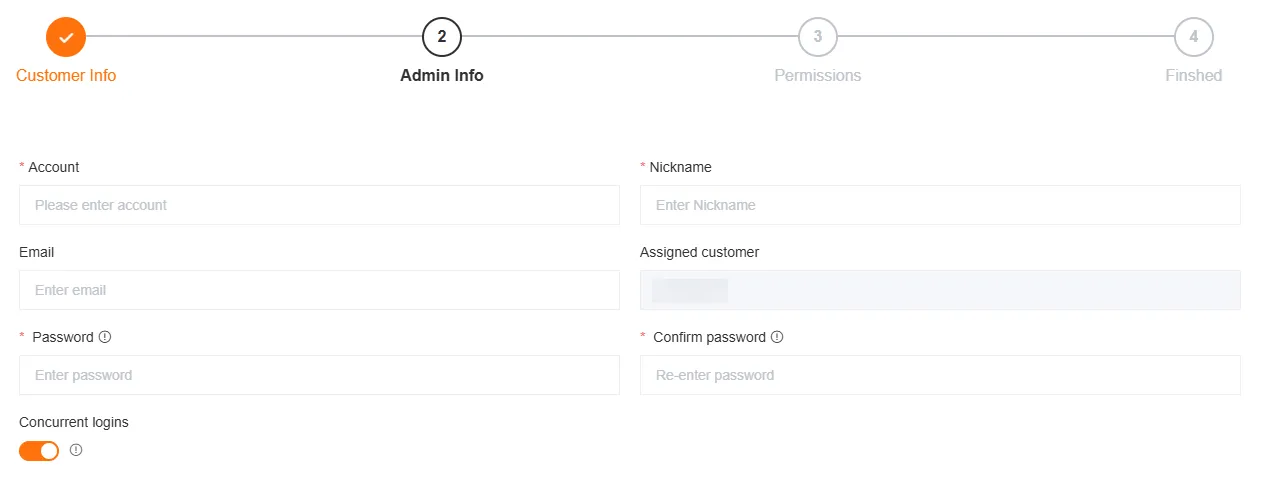Click the info icon beside Confirm password
The width and height of the screenshot is (1262, 490).
[x=777, y=337]
